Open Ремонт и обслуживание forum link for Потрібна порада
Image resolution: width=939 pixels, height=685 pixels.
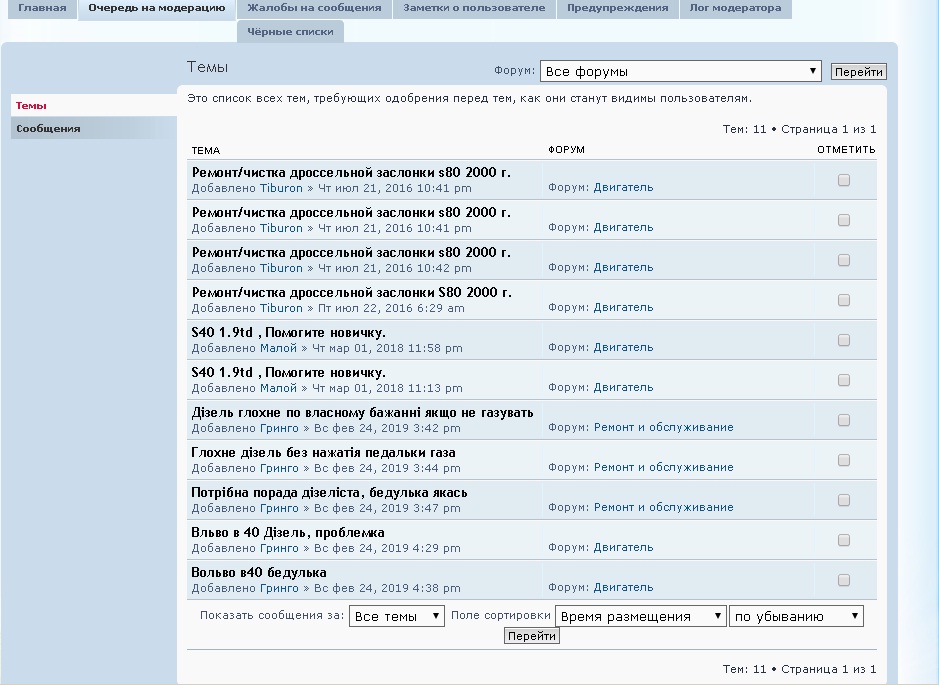click(x=663, y=508)
